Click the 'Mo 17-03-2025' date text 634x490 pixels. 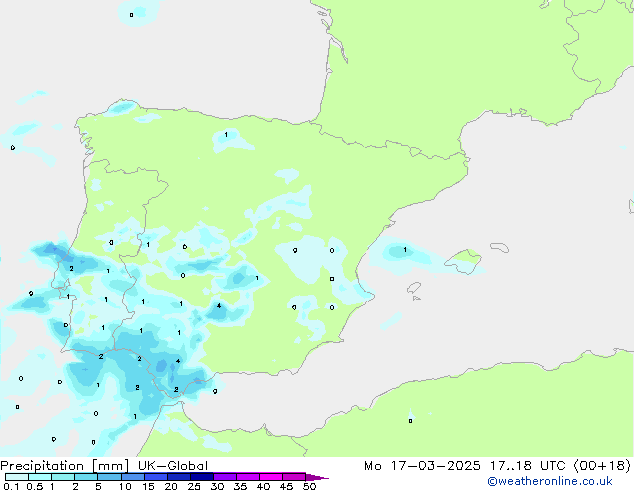[422, 466]
